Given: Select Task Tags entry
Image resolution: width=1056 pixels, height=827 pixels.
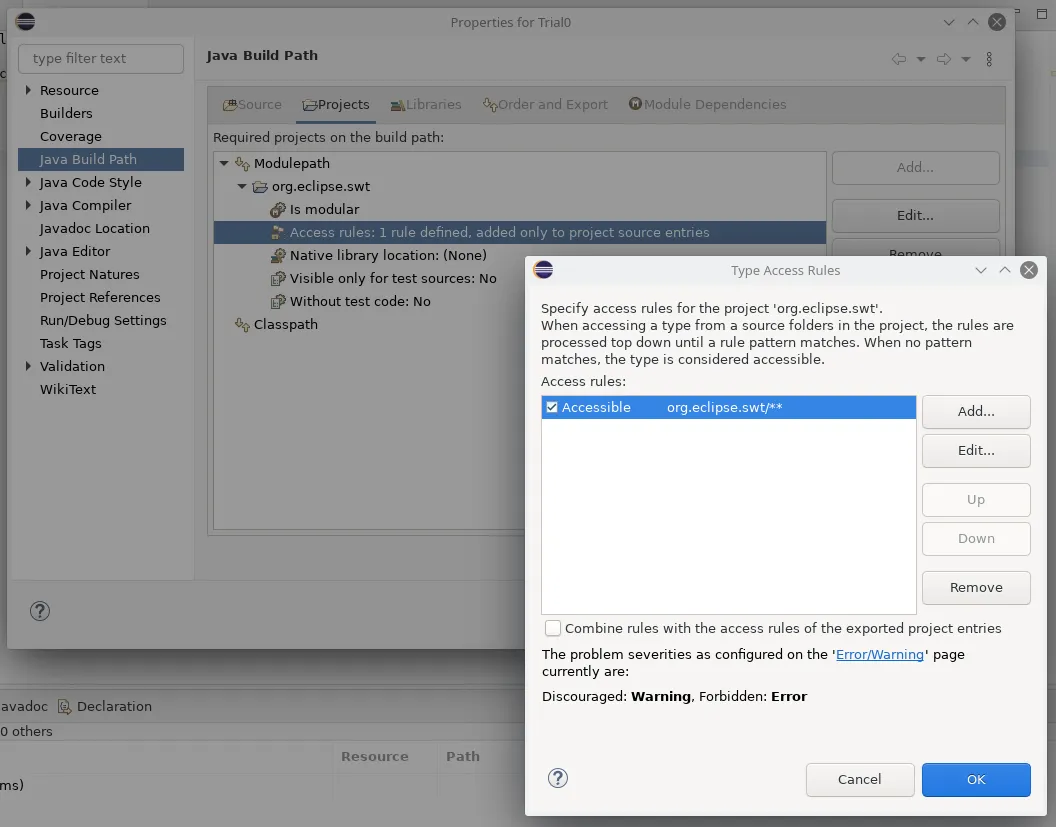Looking at the screenshot, I should point(71,343).
